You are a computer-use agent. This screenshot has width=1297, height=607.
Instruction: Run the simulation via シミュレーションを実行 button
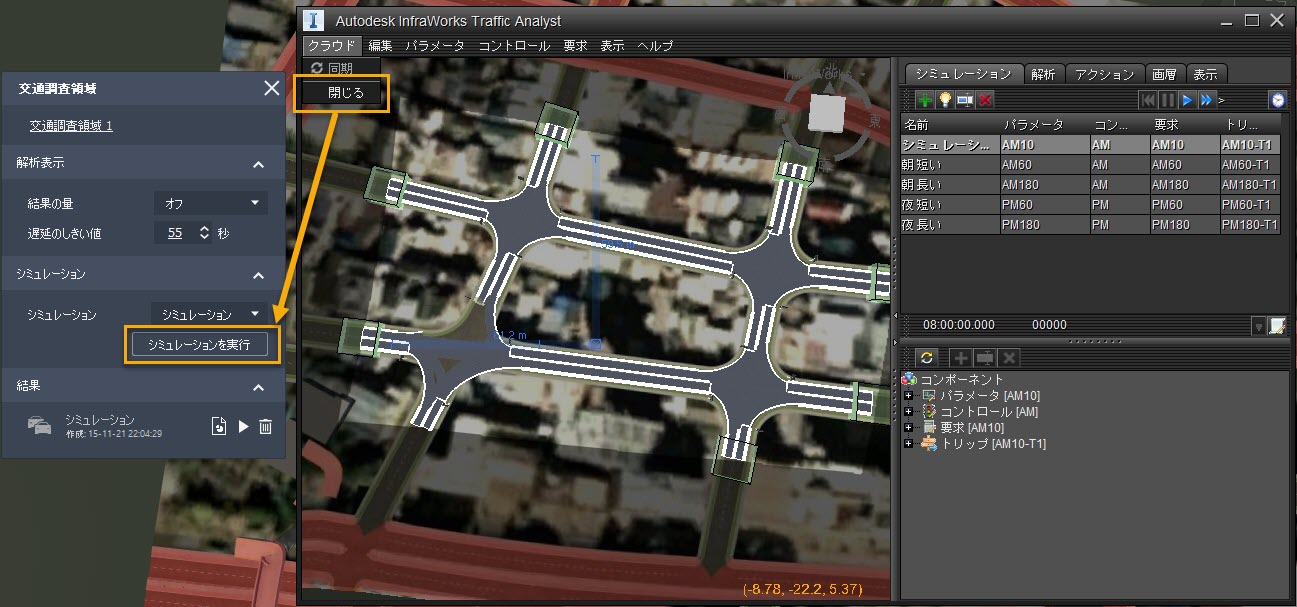click(201, 344)
